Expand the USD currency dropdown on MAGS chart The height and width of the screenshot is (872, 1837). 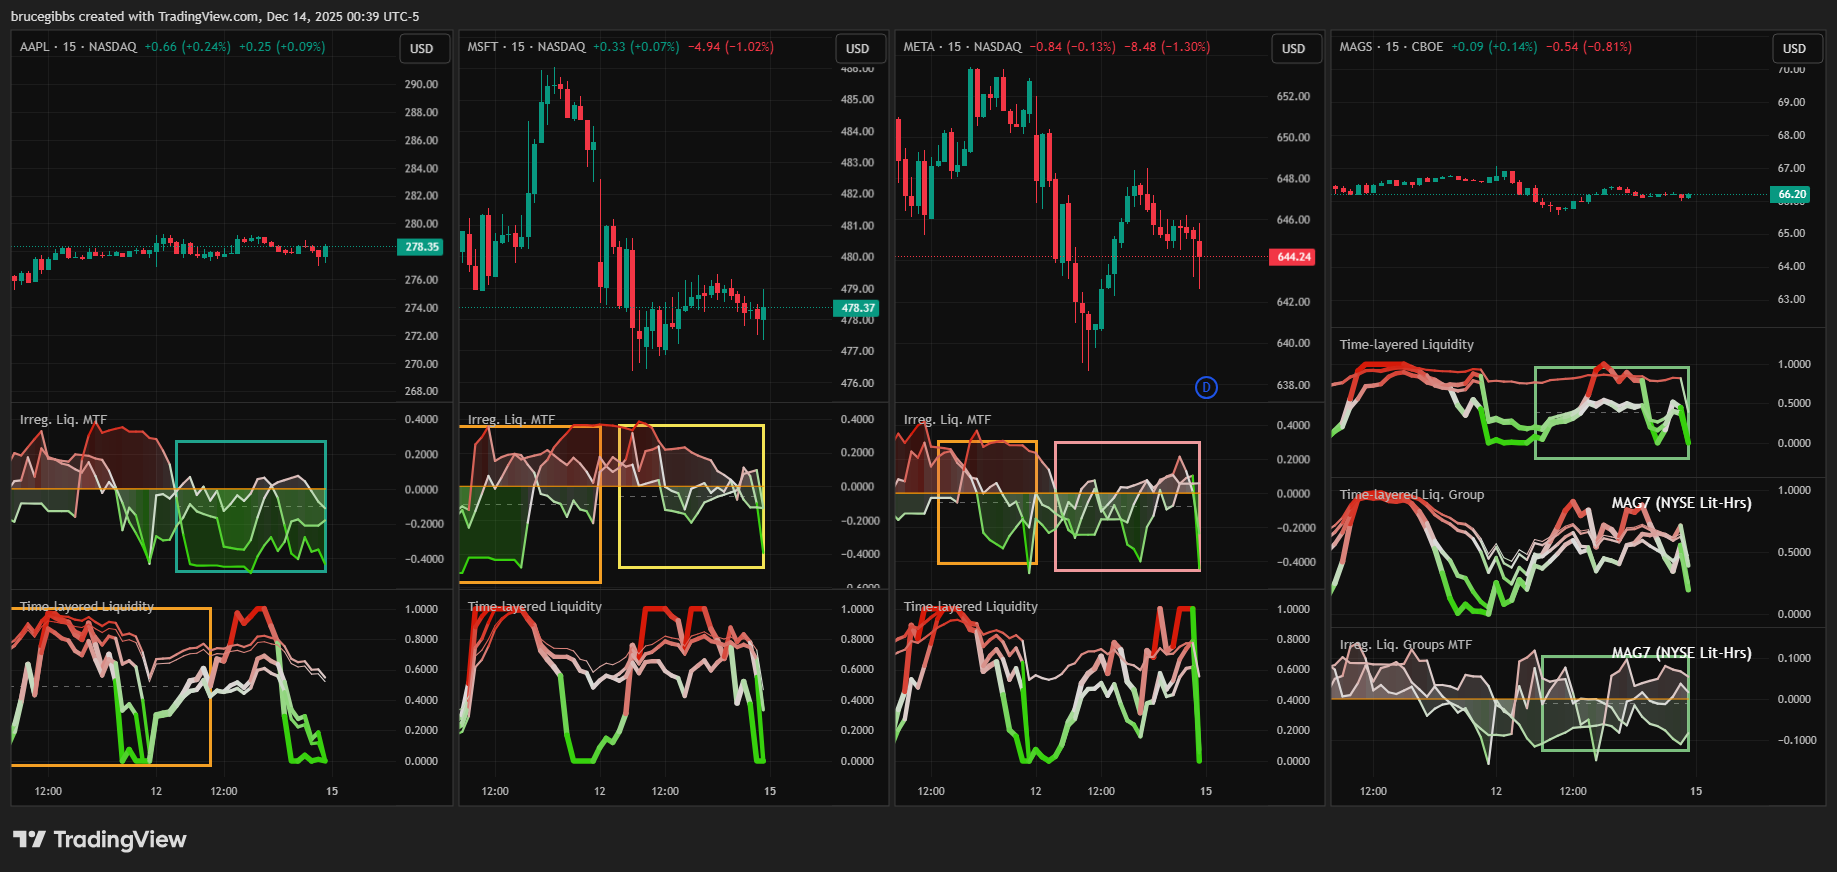pos(1795,49)
